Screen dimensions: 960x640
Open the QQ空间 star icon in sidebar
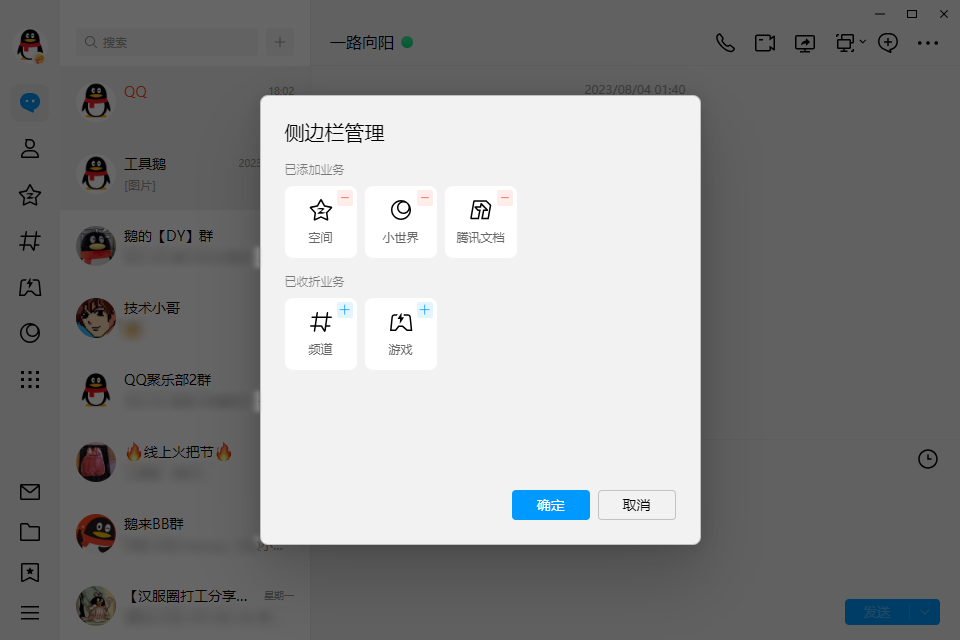[29, 195]
